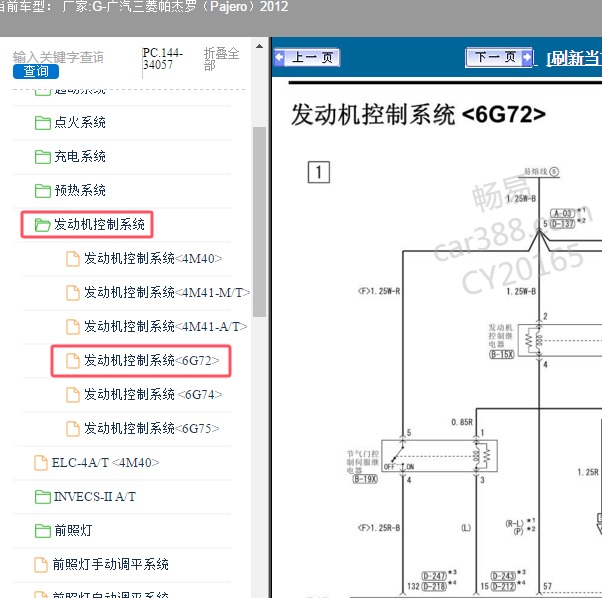The height and width of the screenshot is (598, 602).
Task: Click connector label D-247 in diagram
Action: coord(434,576)
